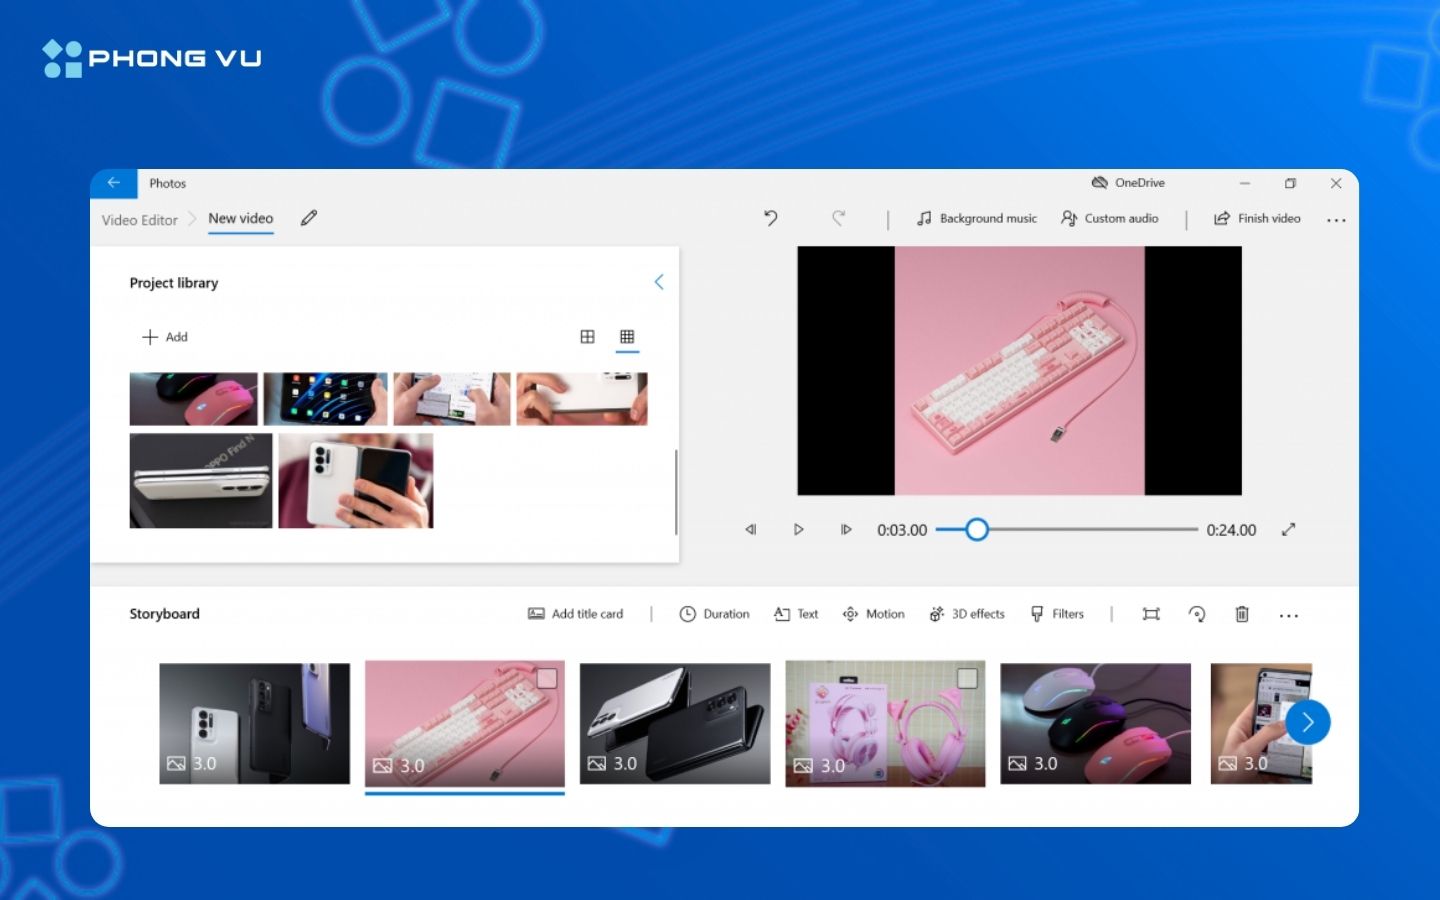Delete the selected clip with the trash icon
Viewport: 1440px width, 900px height.
(x=1242, y=613)
